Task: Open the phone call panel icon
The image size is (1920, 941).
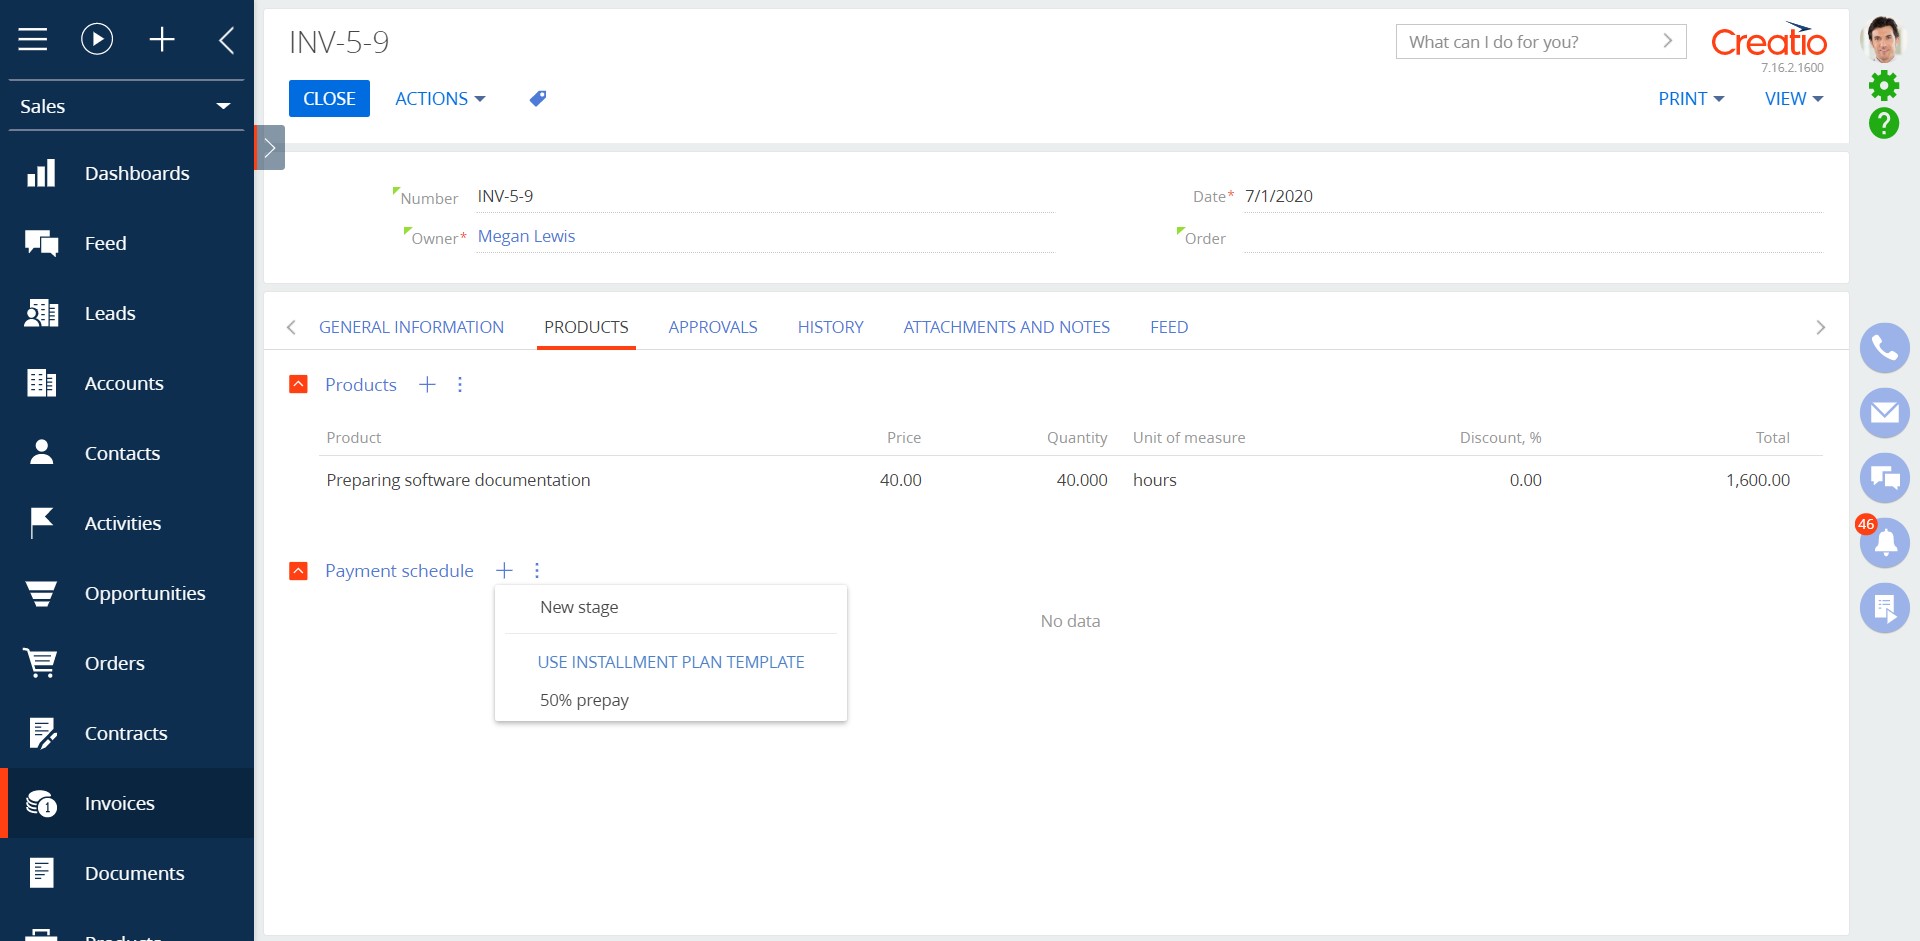Action: (1884, 348)
